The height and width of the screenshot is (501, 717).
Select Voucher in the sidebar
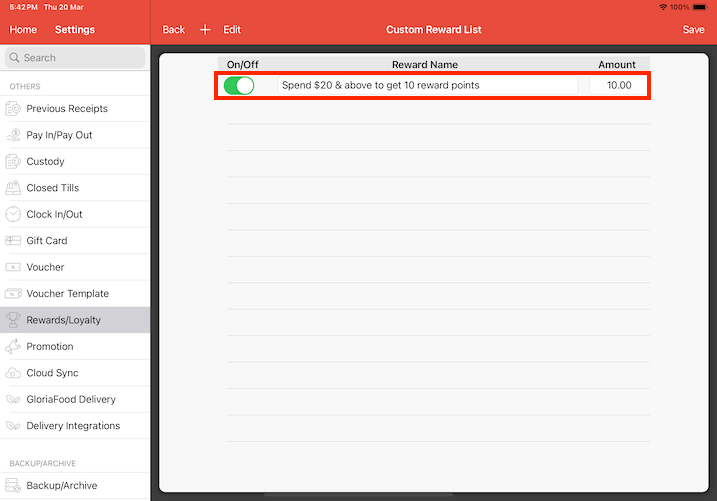75,267
